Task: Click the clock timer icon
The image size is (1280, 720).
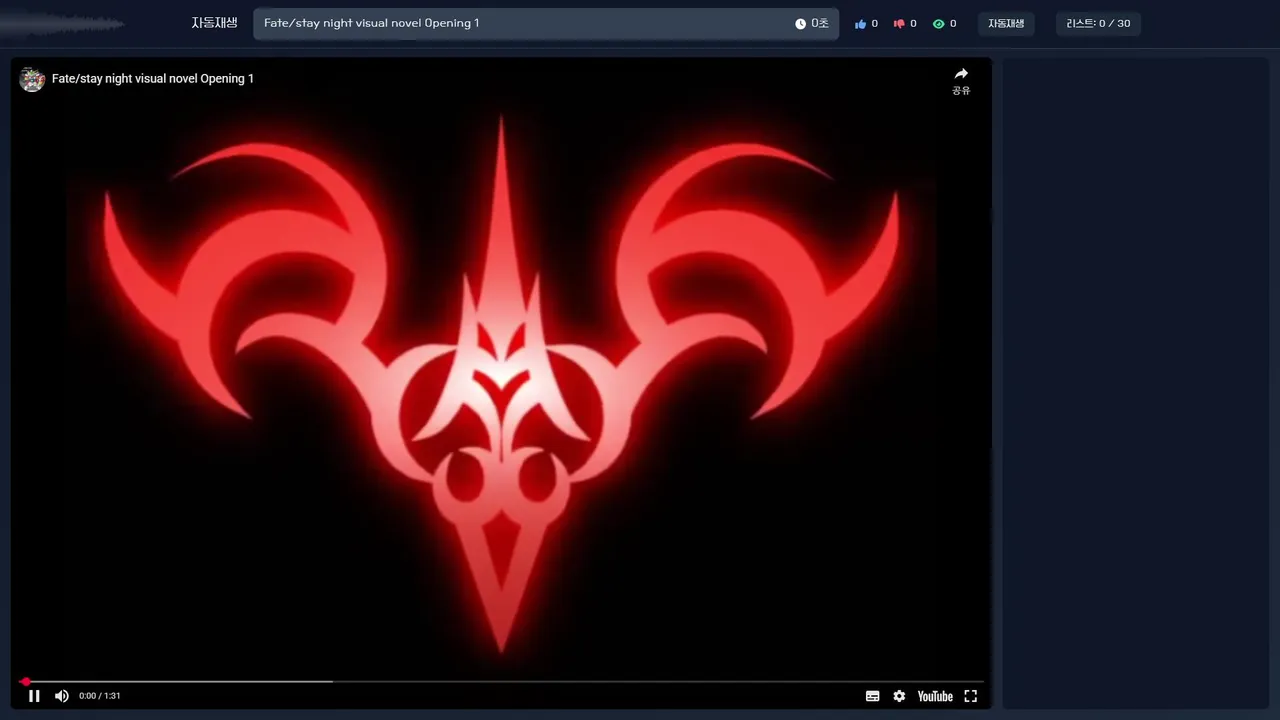Action: [800, 24]
